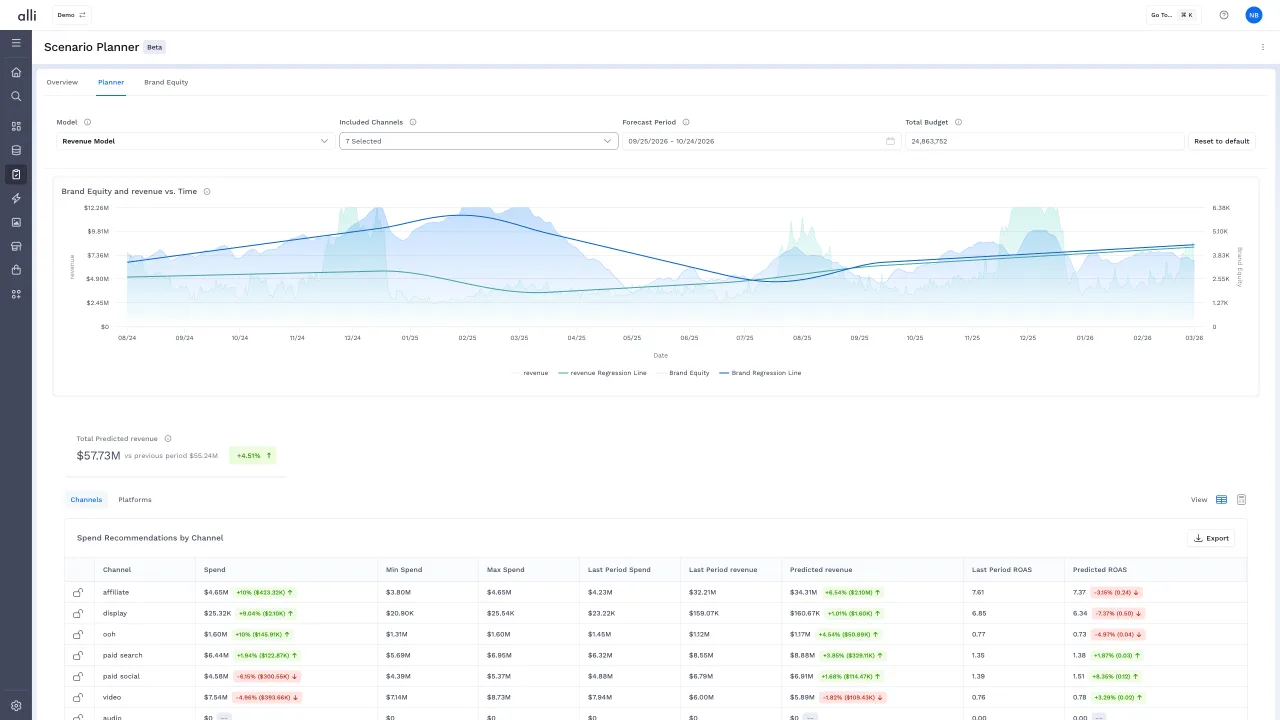The height and width of the screenshot is (720, 1280).
Task: Open the apps-plus icon in the sidebar
Action: [16, 294]
